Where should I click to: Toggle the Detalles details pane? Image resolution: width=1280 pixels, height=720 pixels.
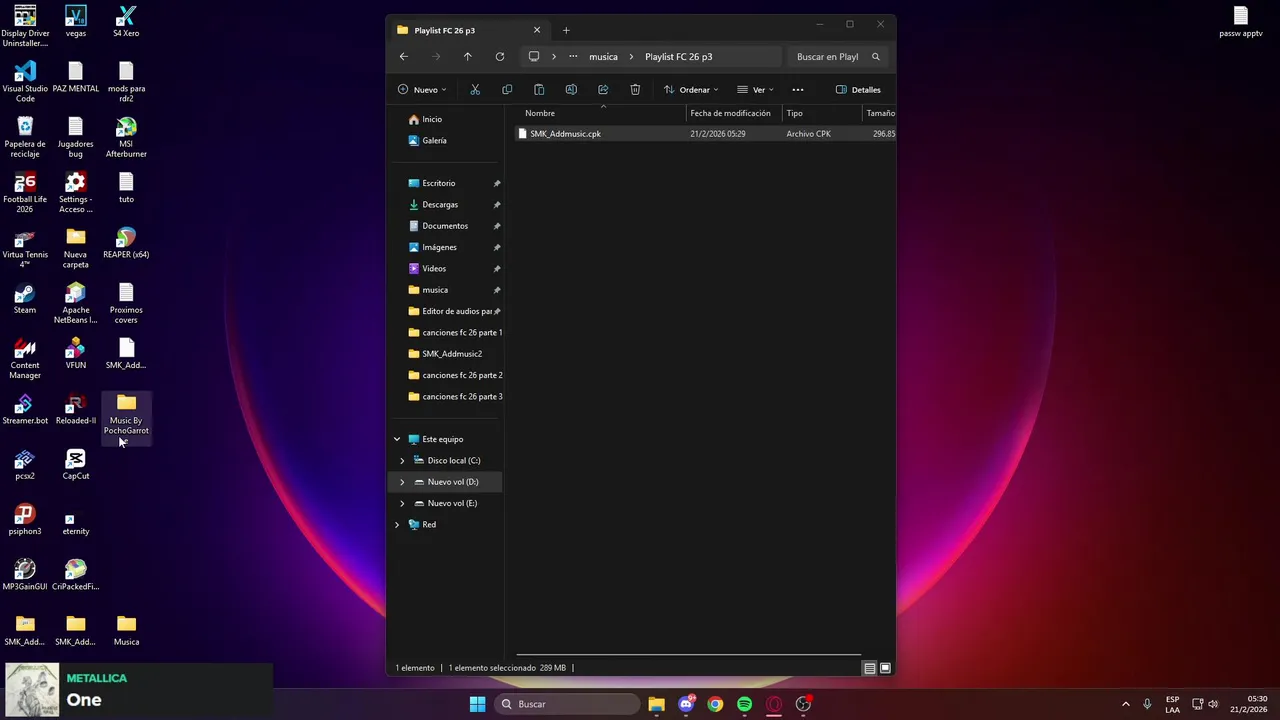pos(858,90)
